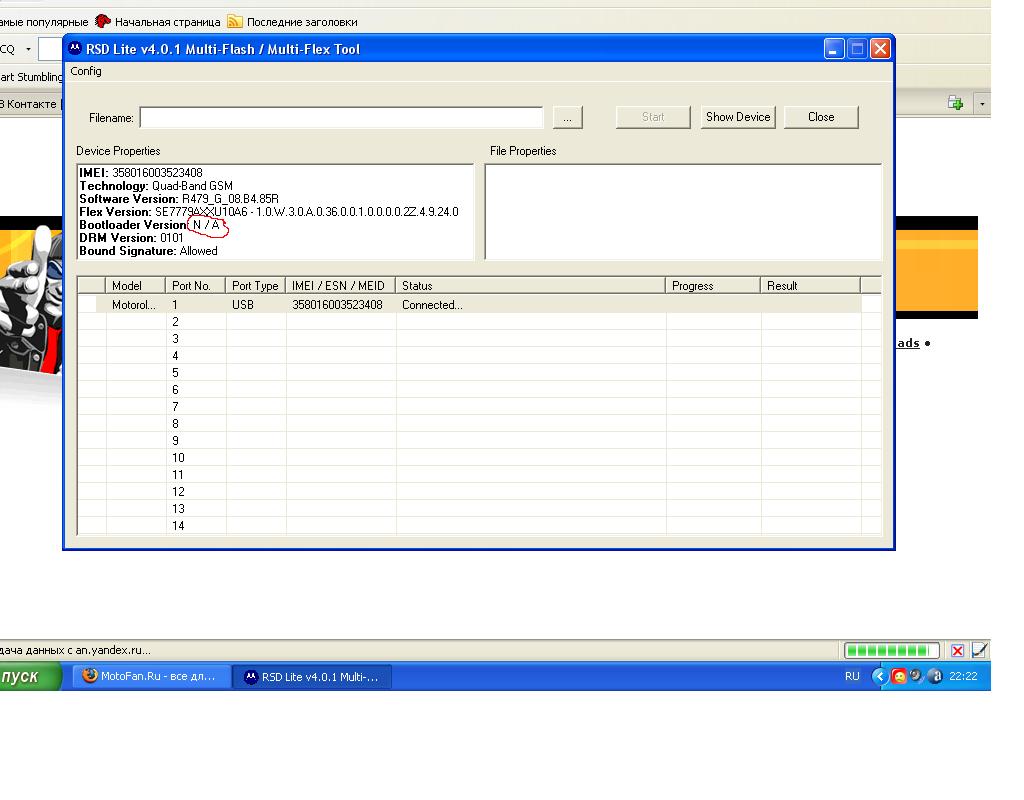The width and height of the screenshot is (1024, 800).
Task: Click the Show Device button
Action: click(738, 117)
